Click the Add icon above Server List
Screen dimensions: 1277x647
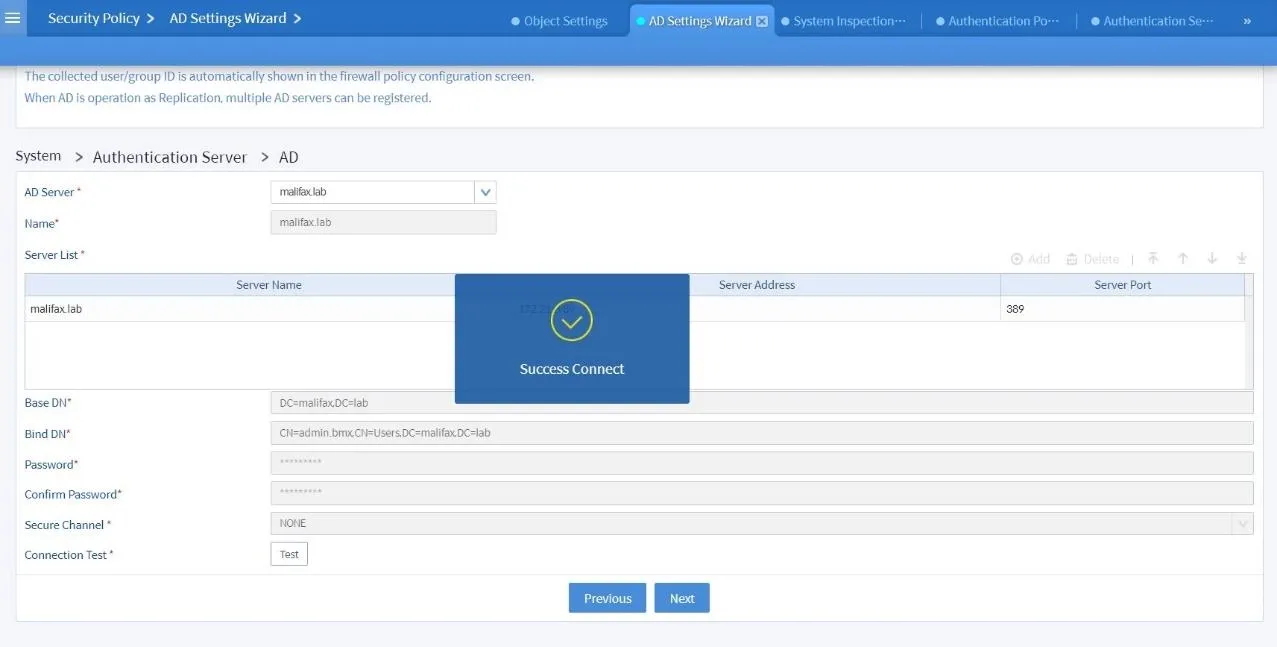(x=1029, y=258)
